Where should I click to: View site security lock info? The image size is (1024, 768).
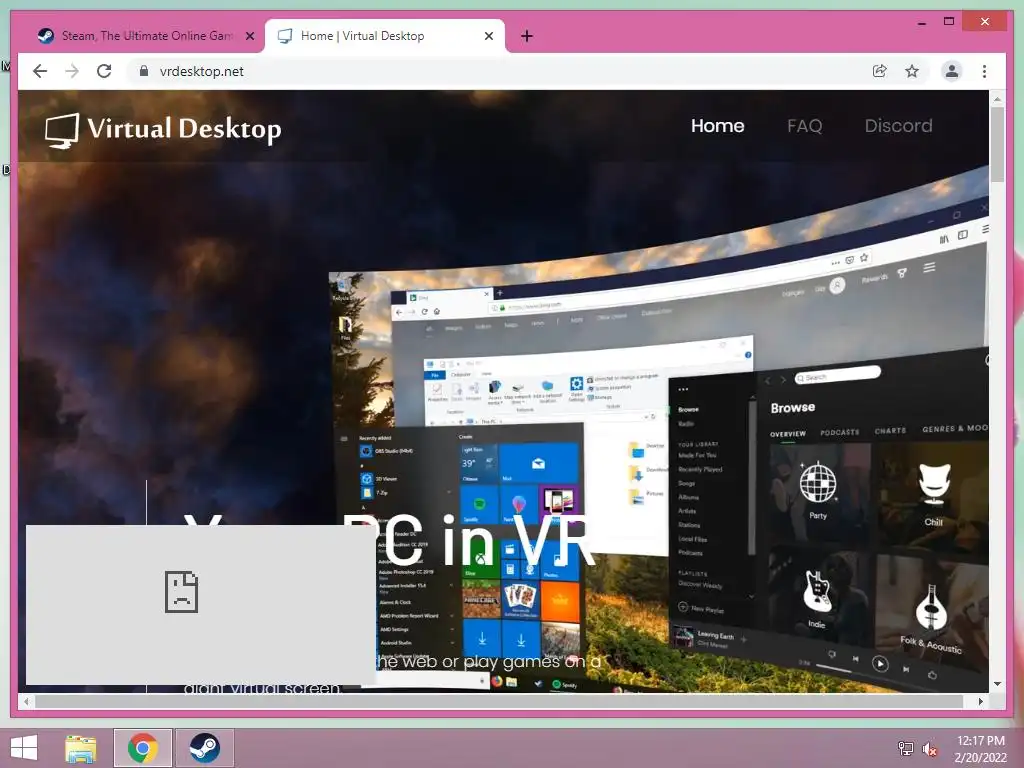[x=144, y=71]
